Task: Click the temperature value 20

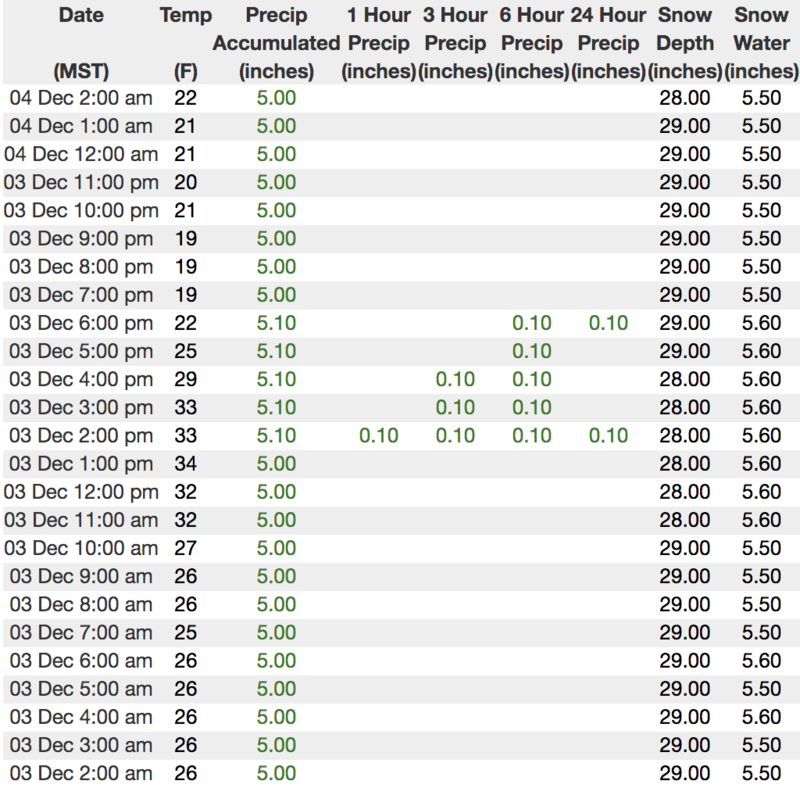Action: coord(186,182)
